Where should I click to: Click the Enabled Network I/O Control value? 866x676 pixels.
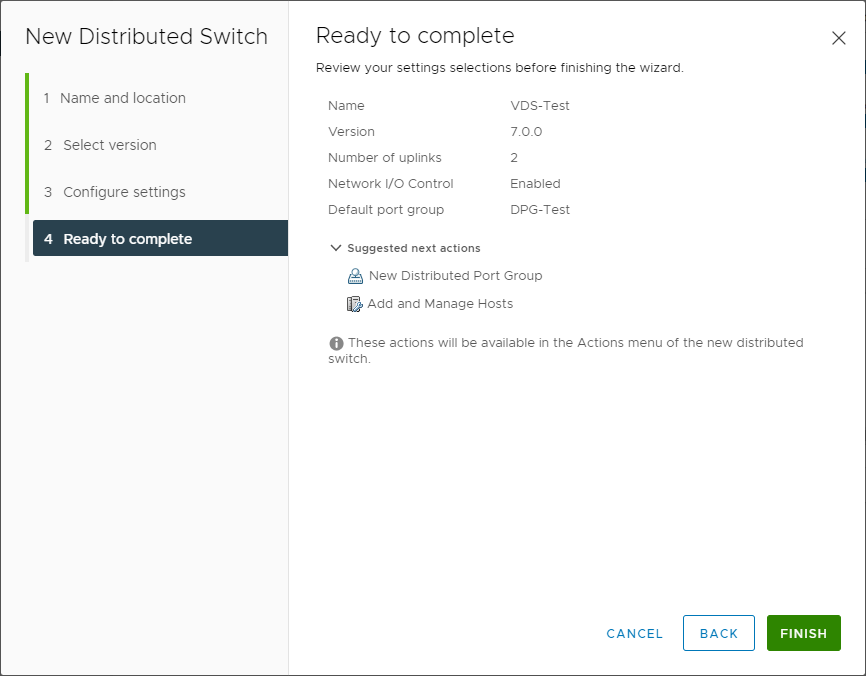click(535, 183)
